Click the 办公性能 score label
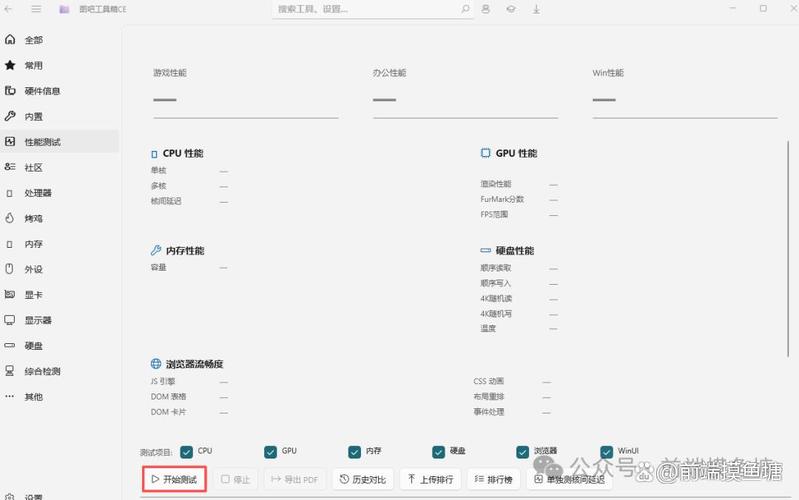Screen dimensions: 799x500 pyautogui.click(x=389, y=73)
